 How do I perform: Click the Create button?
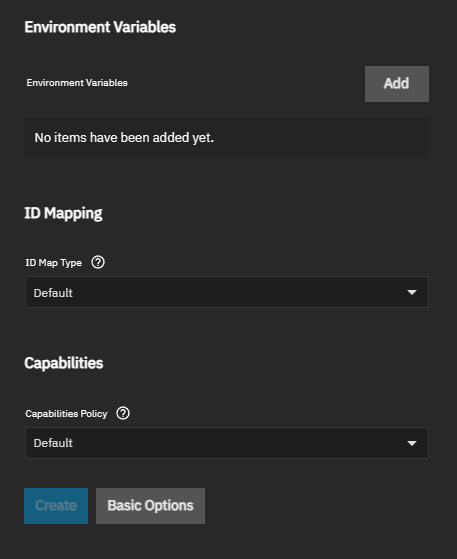56,506
